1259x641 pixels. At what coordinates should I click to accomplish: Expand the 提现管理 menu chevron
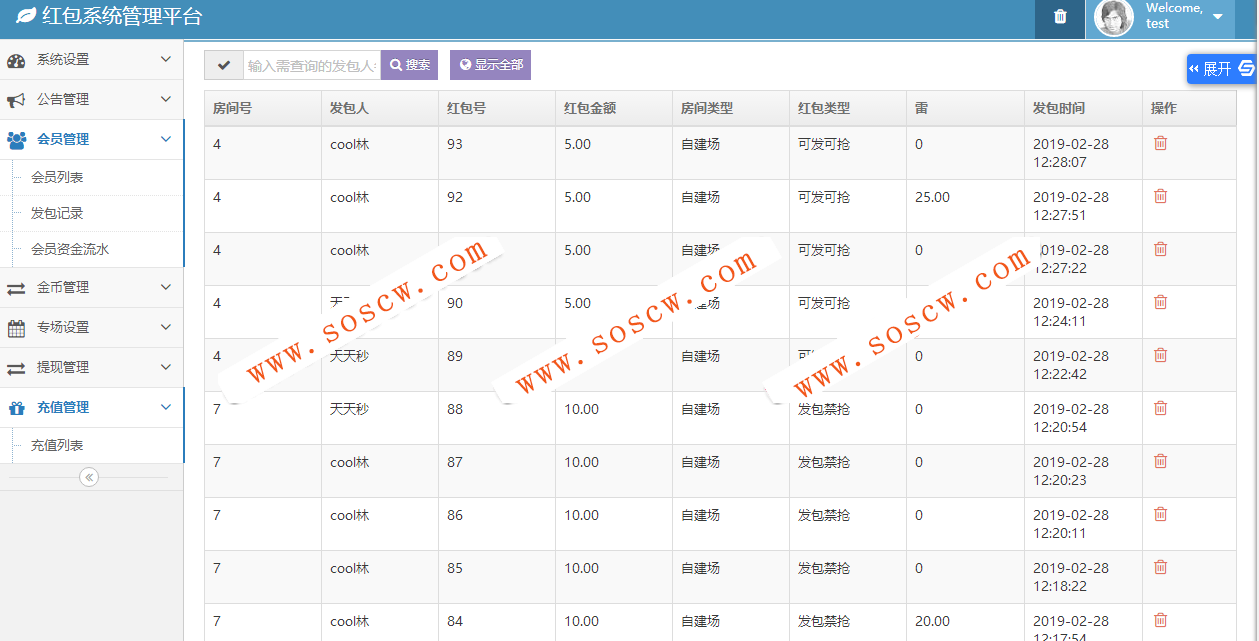tap(166, 368)
